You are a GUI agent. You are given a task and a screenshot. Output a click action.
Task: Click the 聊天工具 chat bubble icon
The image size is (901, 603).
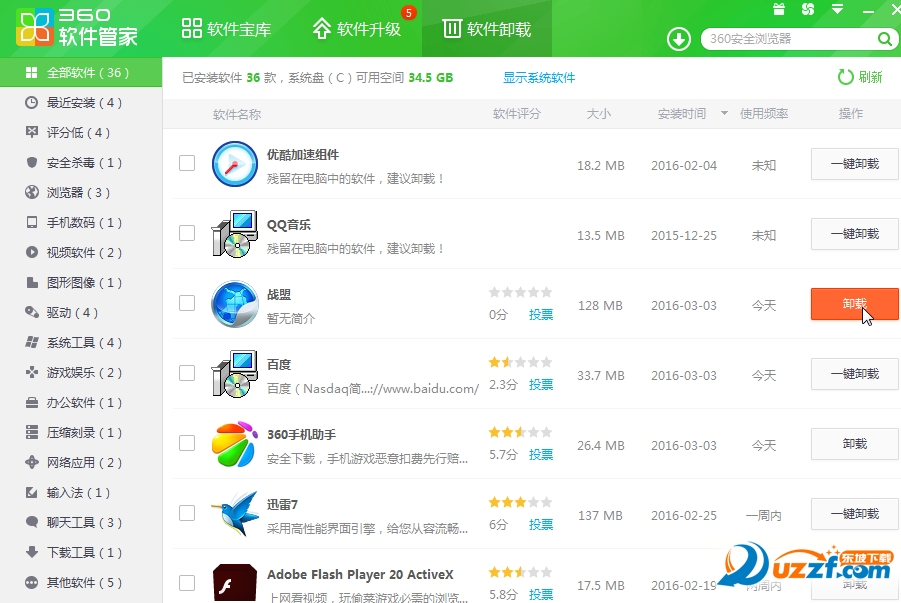(x=32, y=523)
